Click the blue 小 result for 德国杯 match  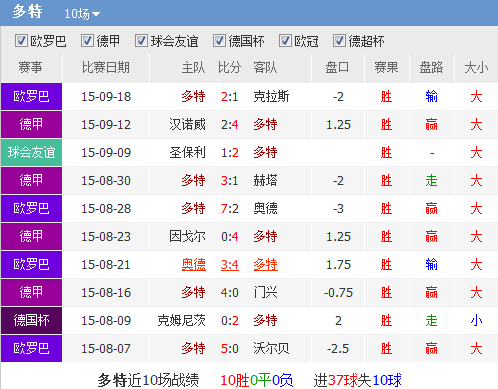[x=476, y=321]
